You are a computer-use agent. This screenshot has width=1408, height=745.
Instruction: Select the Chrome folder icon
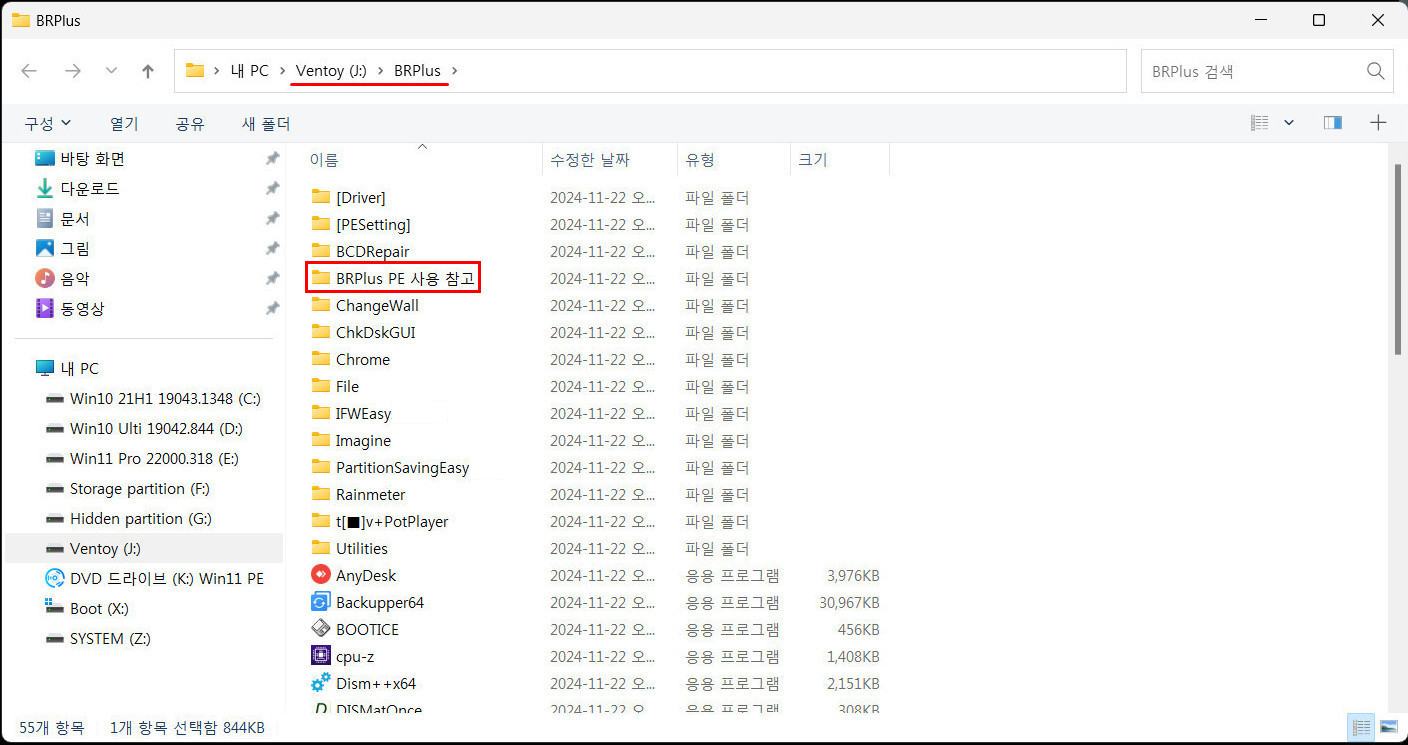pyautogui.click(x=320, y=359)
